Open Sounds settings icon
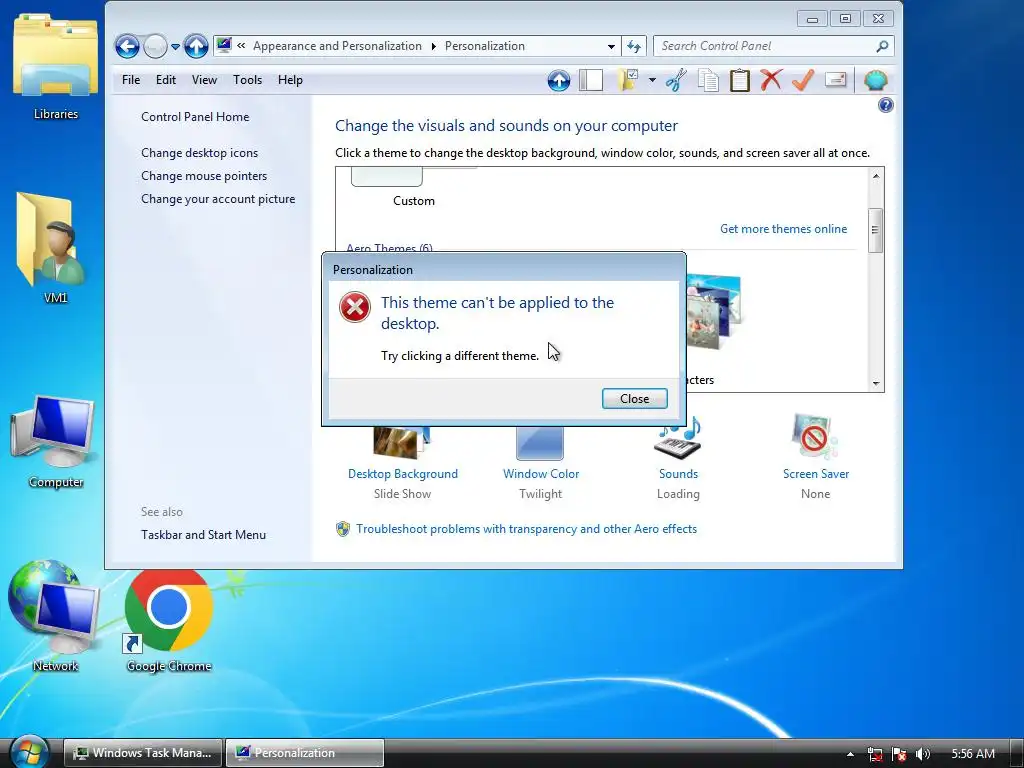The image size is (1024, 768). pyautogui.click(x=678, y=438)
